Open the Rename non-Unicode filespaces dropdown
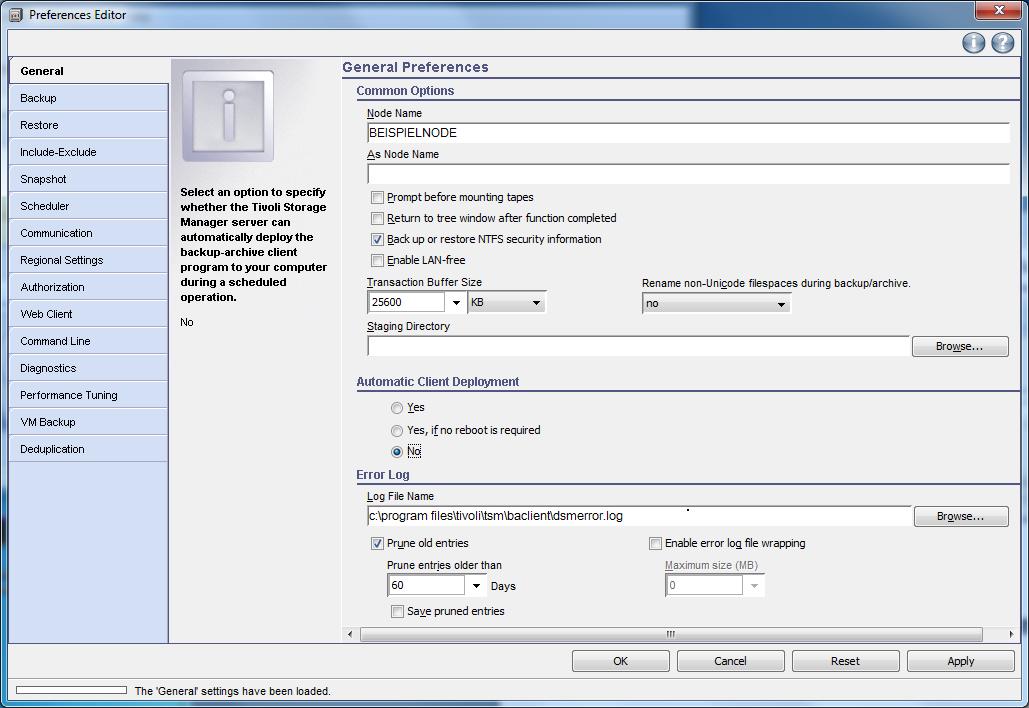This screenshot has height=708, width=1029. (781, 304)
